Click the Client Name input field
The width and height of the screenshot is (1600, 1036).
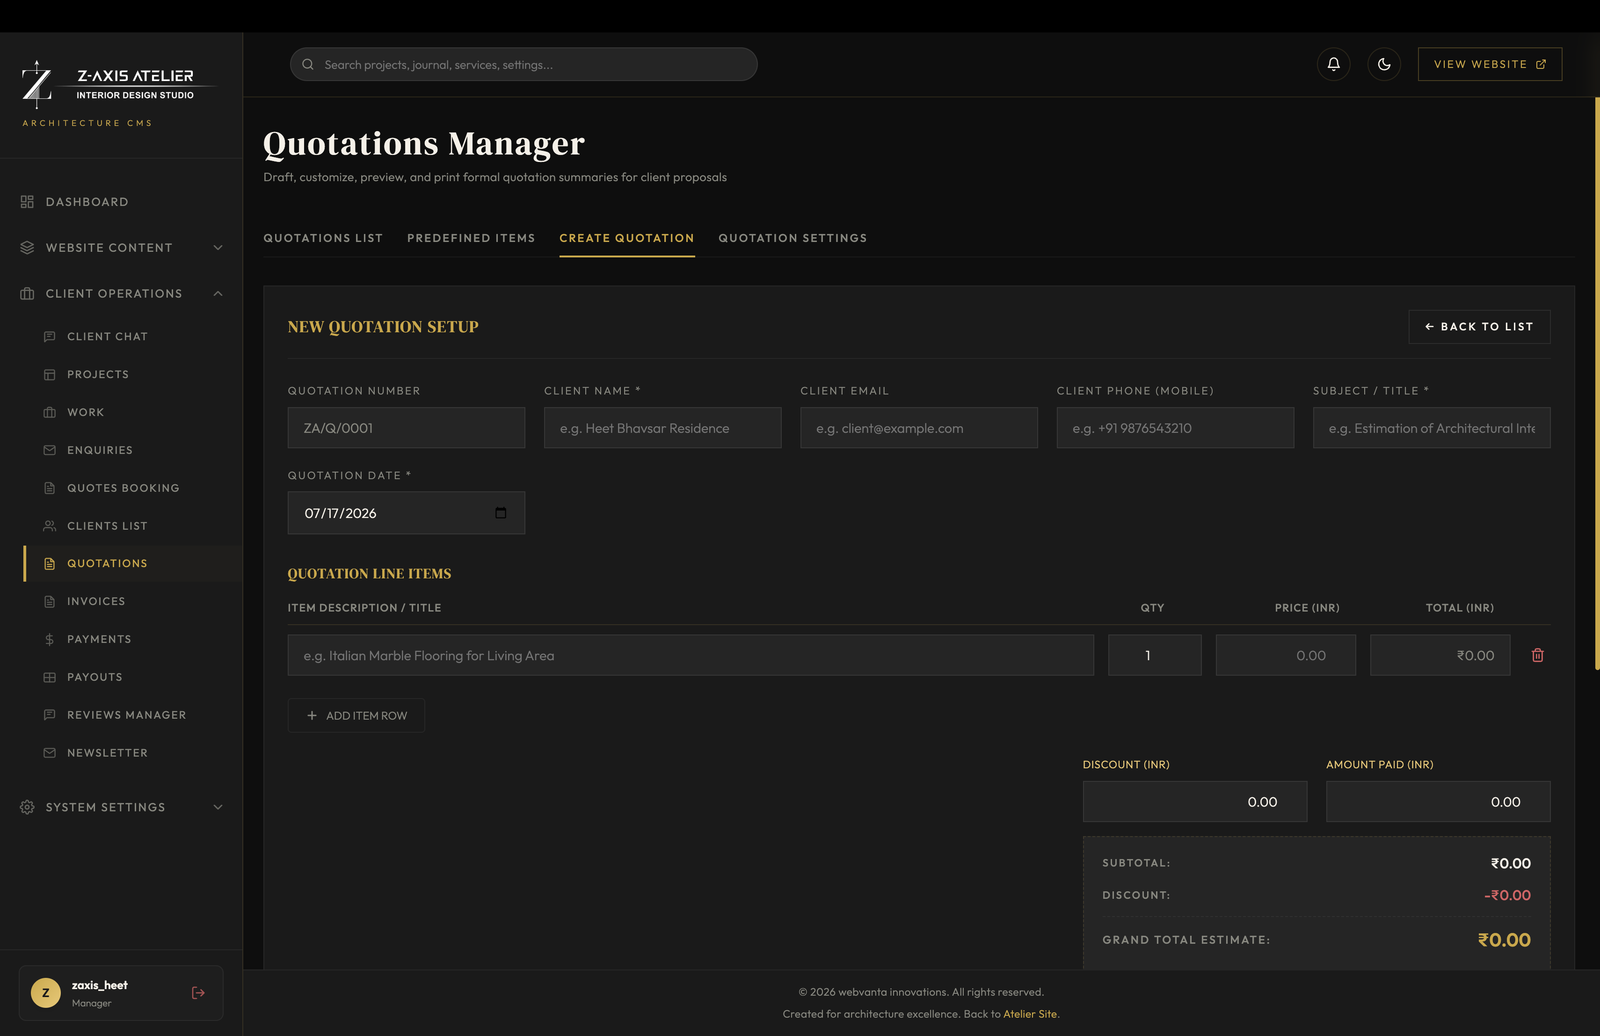pyautogui.click(x=663, y=428)
